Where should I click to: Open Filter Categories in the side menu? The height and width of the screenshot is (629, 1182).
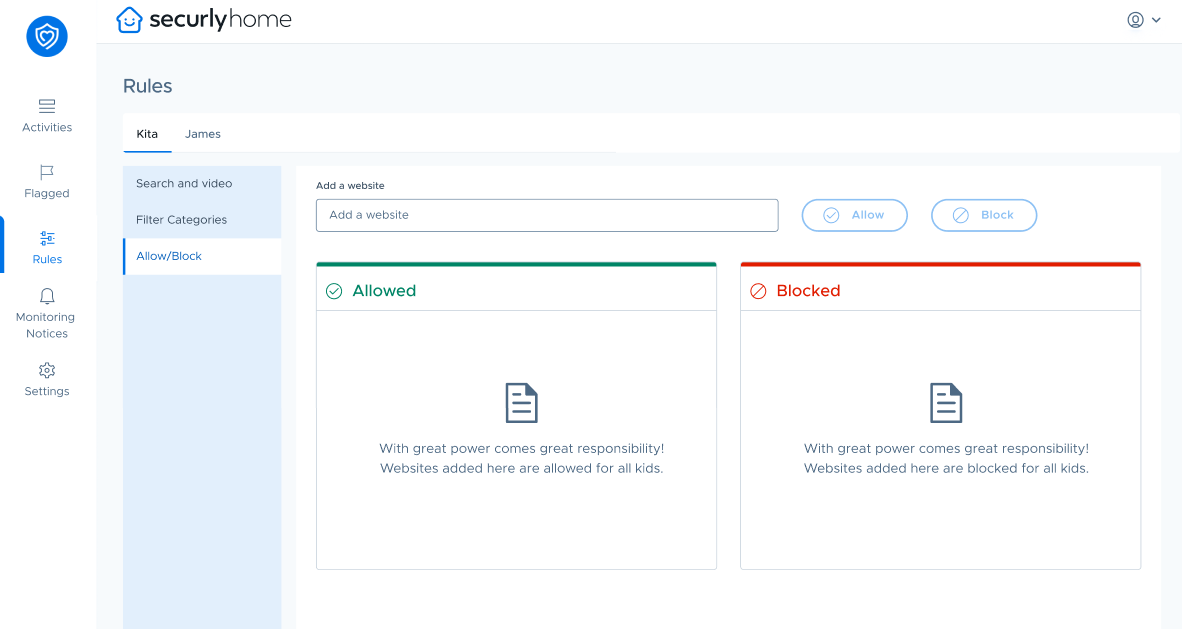click(181, 220)
